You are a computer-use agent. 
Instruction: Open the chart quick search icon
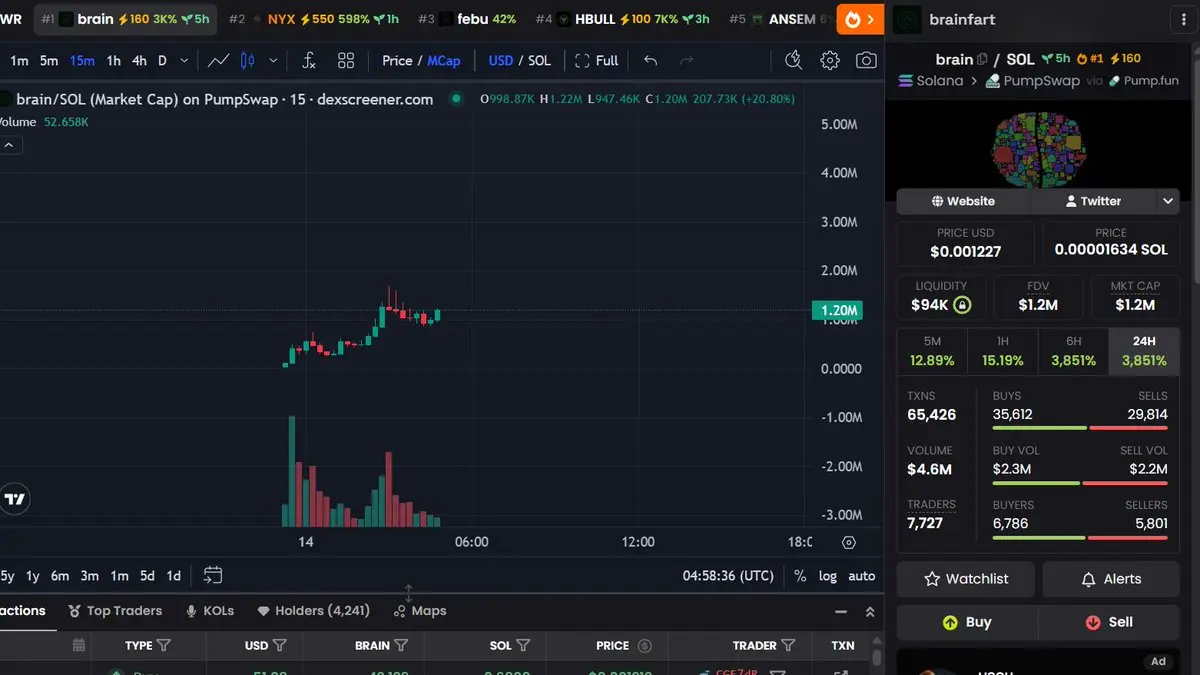point(793,60)
